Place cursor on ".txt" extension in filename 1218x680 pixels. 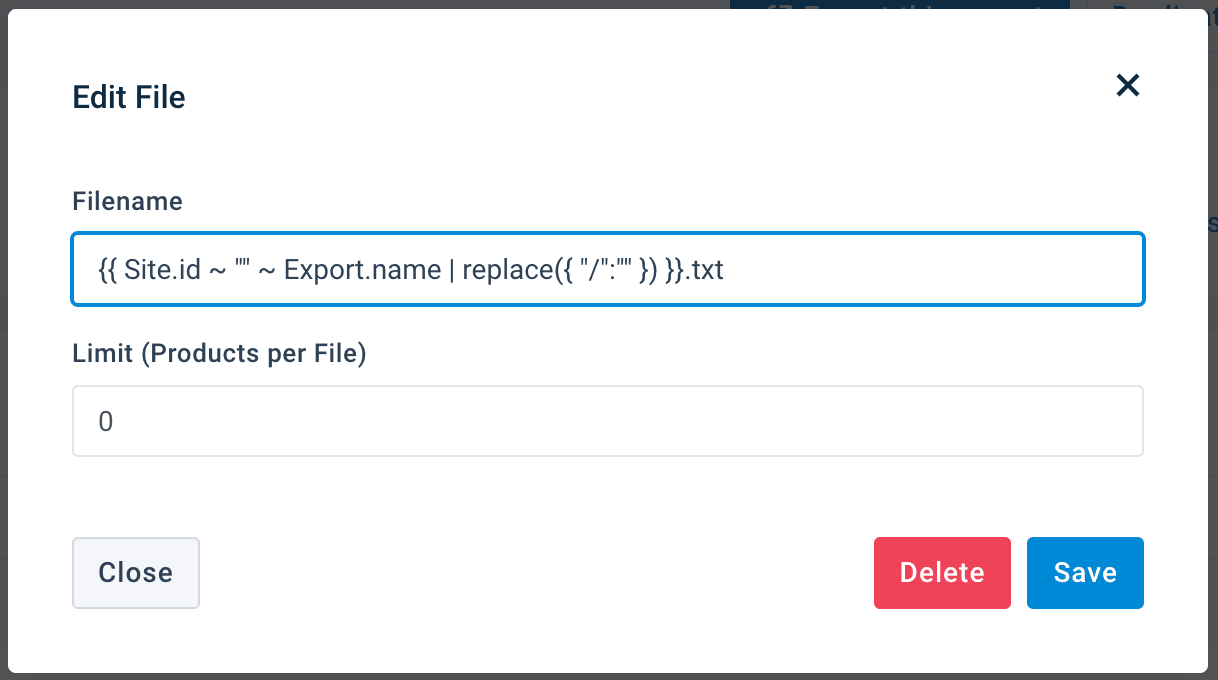(707, 270)
